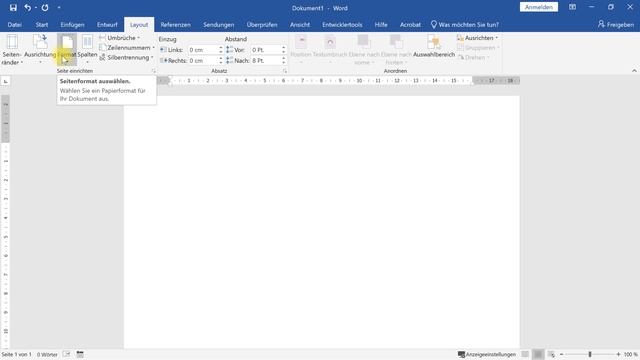Image resolution: width=640 pixels, height=360 pixels.
Task: Switch to the Referenzen tab
Action: [176, 24]
